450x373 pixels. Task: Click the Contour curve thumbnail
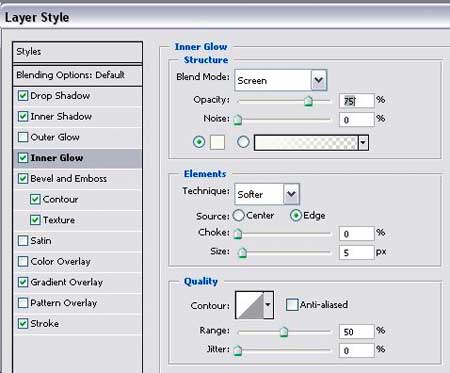(250, 305)
